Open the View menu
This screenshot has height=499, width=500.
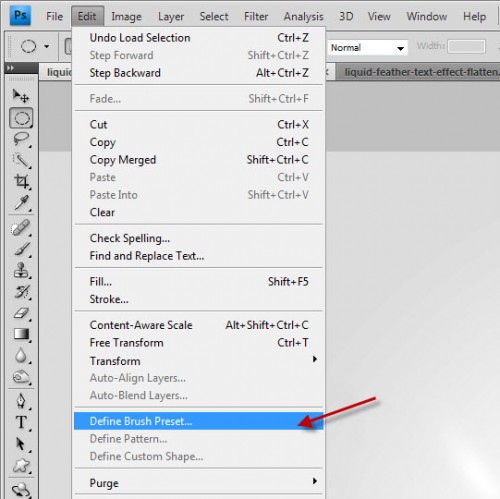click(379, 16)
